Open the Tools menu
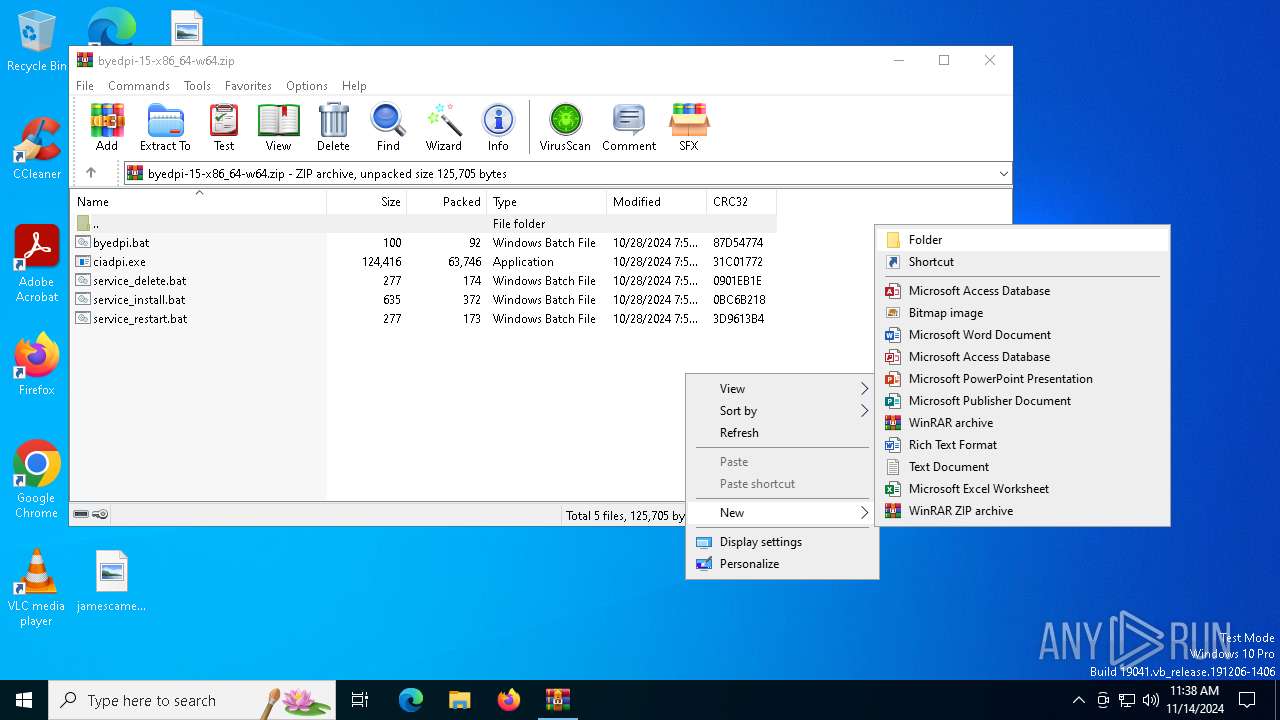The width and height of the screenshot is (1280, 720). click(197, 86)
